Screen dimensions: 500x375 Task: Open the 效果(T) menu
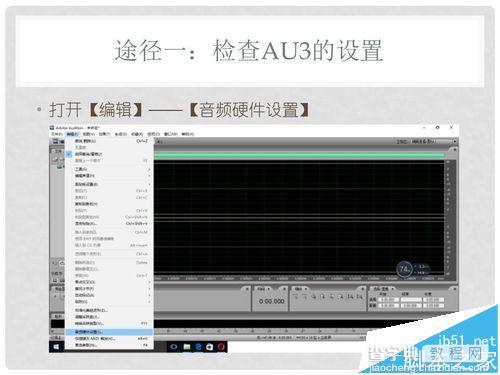click(105, 134)
